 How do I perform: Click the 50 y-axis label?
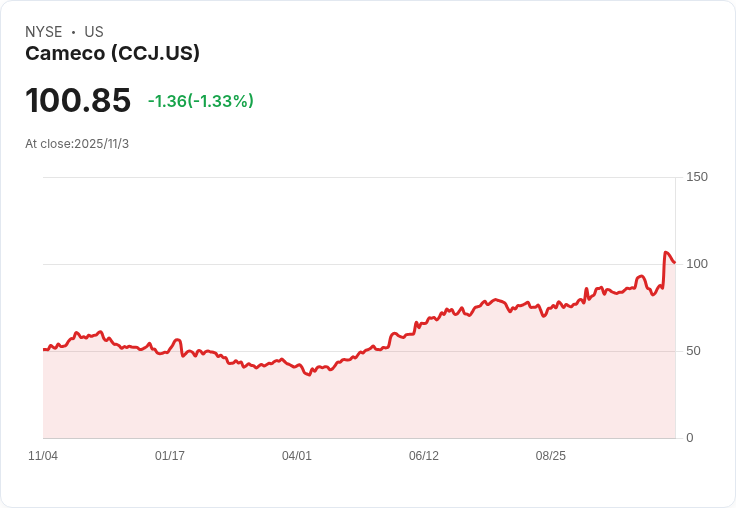click(x=694, y=351)
